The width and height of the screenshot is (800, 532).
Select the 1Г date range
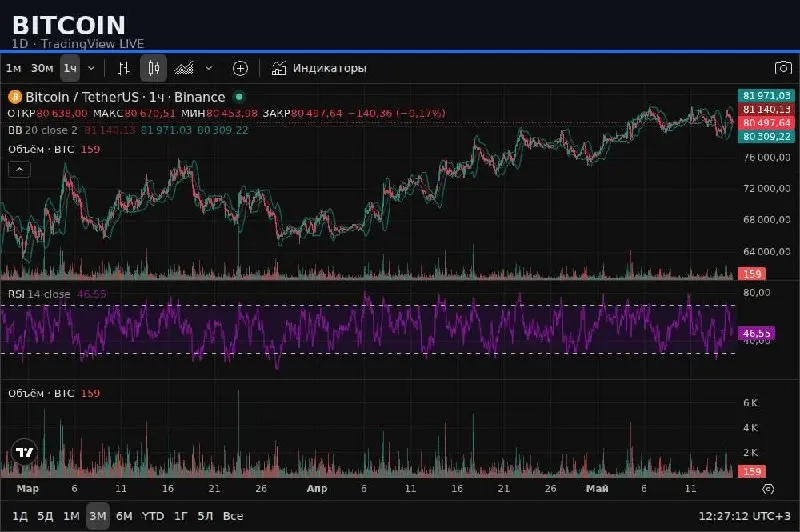181,516
